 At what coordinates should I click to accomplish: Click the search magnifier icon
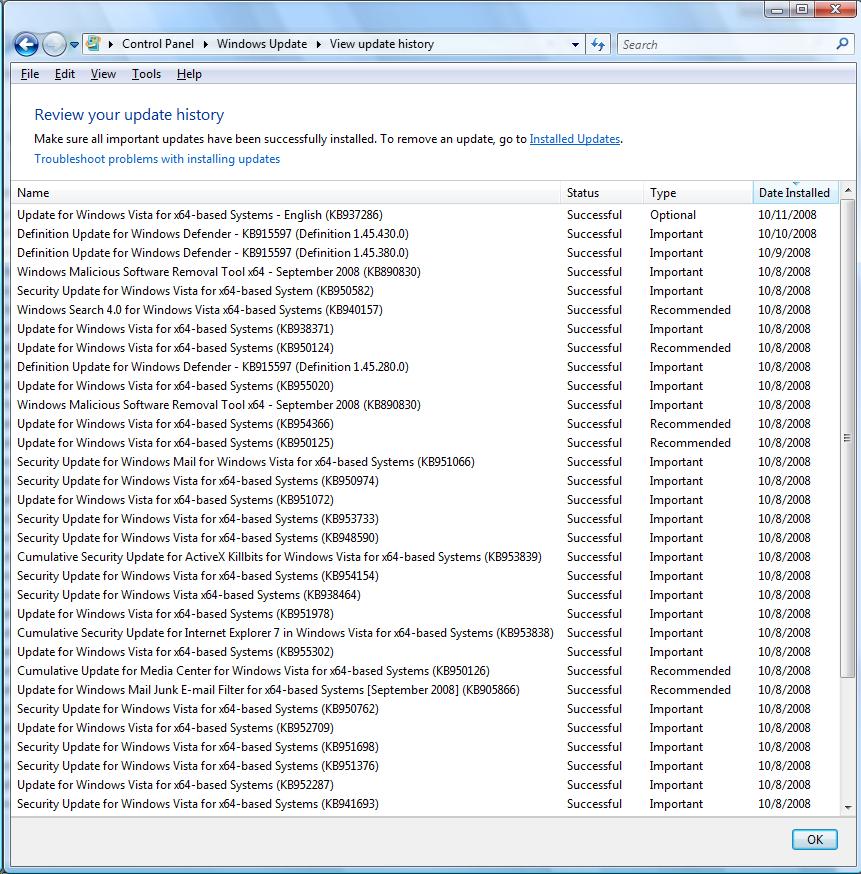click(842, 44)
